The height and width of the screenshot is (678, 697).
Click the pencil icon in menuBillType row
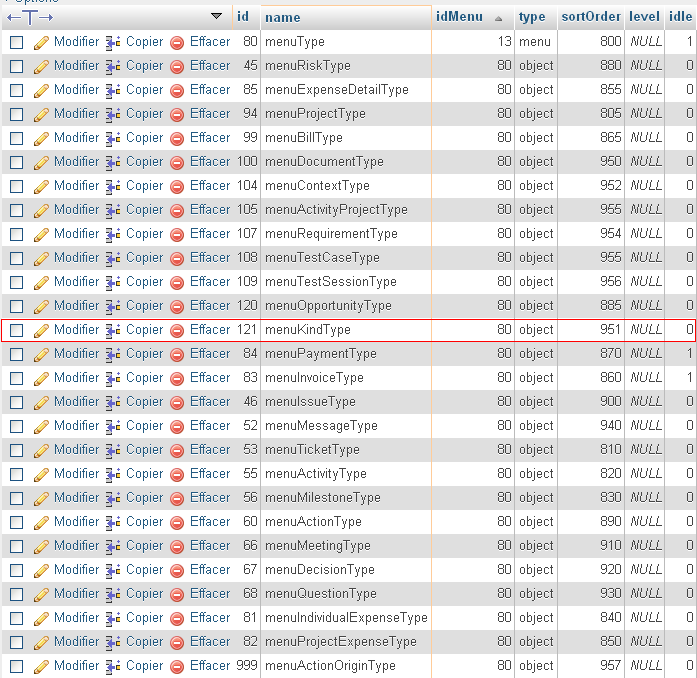[41, 138]
